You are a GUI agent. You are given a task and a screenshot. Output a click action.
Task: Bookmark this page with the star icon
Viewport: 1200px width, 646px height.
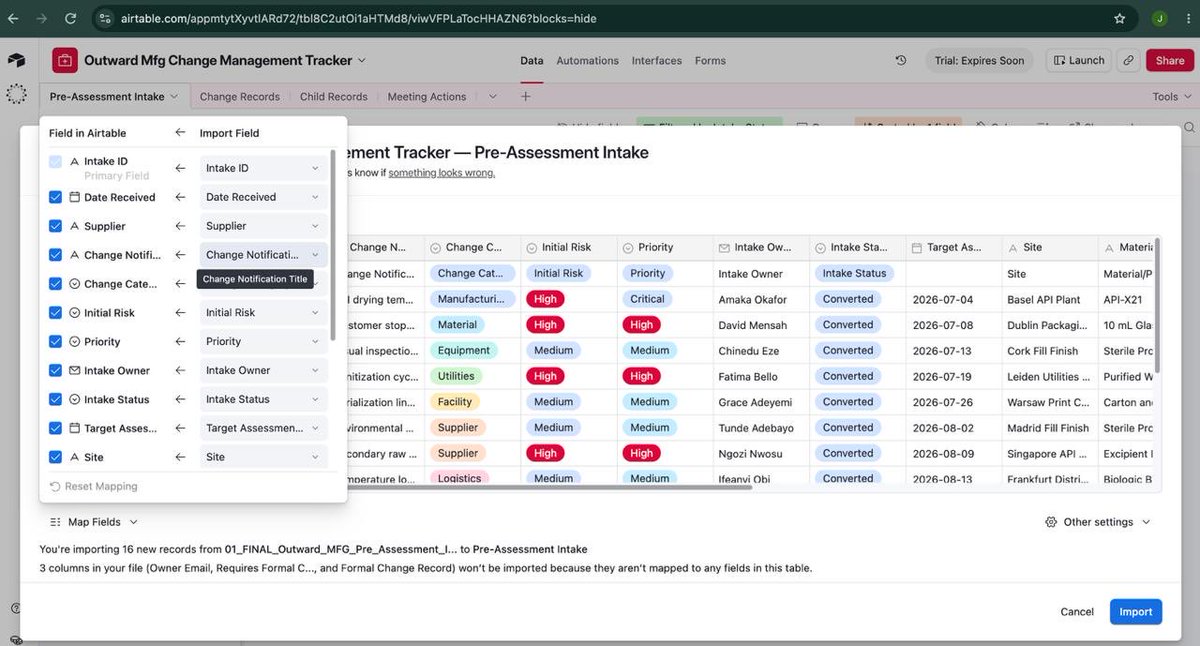[1120, 18]
